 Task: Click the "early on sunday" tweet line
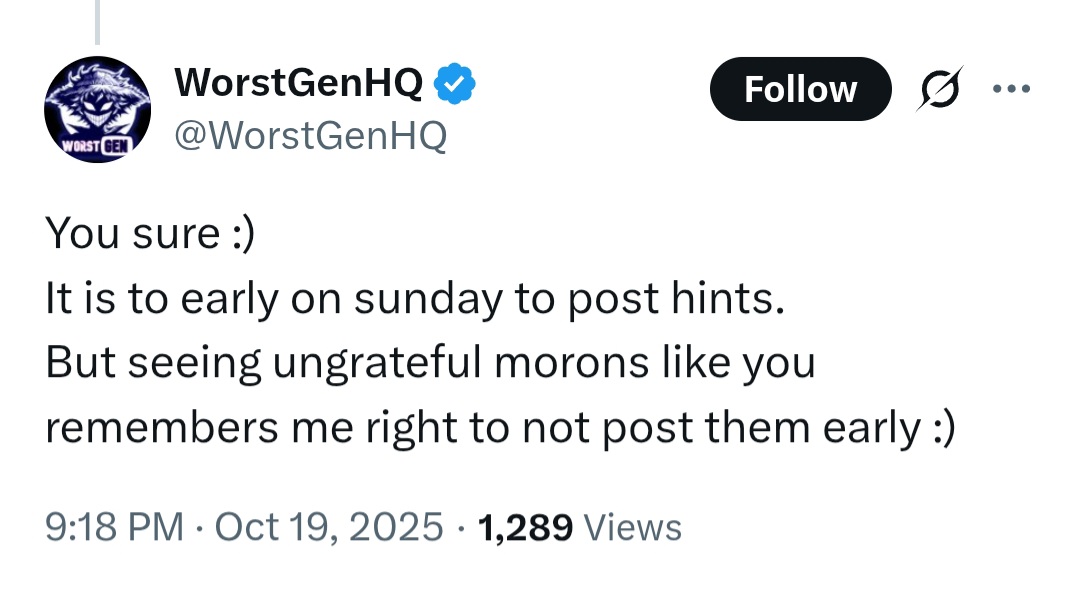pos(410,298)
